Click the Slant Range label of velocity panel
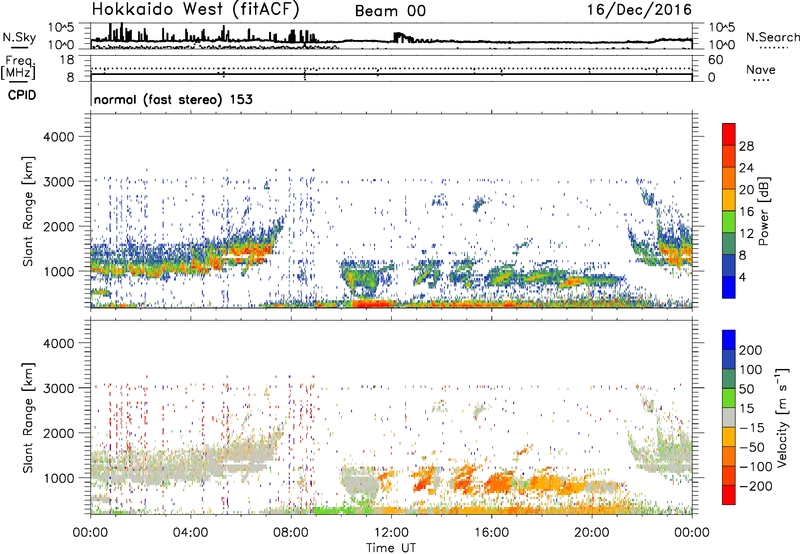This screenshot has width=800, height=554. pyautogui.click(x=28, y=417)
